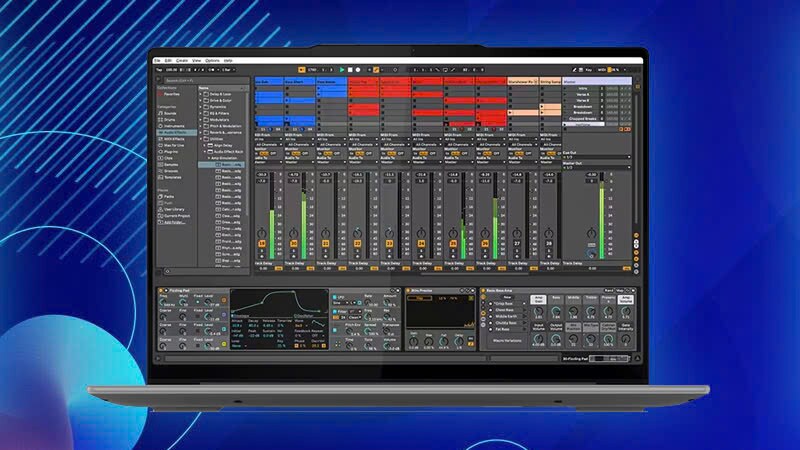The width and height of the screenshot is (800, 450).
Task: Collapse the browser with the triangle toggle
Action: (158, 80)
